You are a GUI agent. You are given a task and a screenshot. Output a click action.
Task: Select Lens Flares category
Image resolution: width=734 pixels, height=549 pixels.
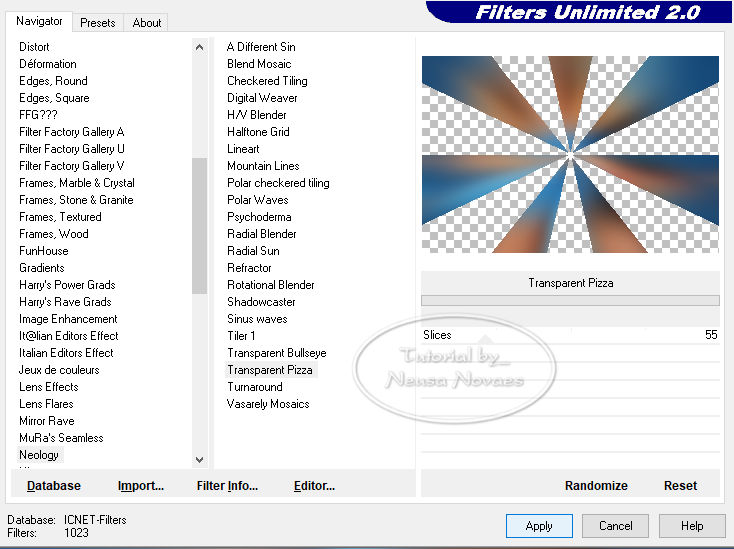(46, 404)
